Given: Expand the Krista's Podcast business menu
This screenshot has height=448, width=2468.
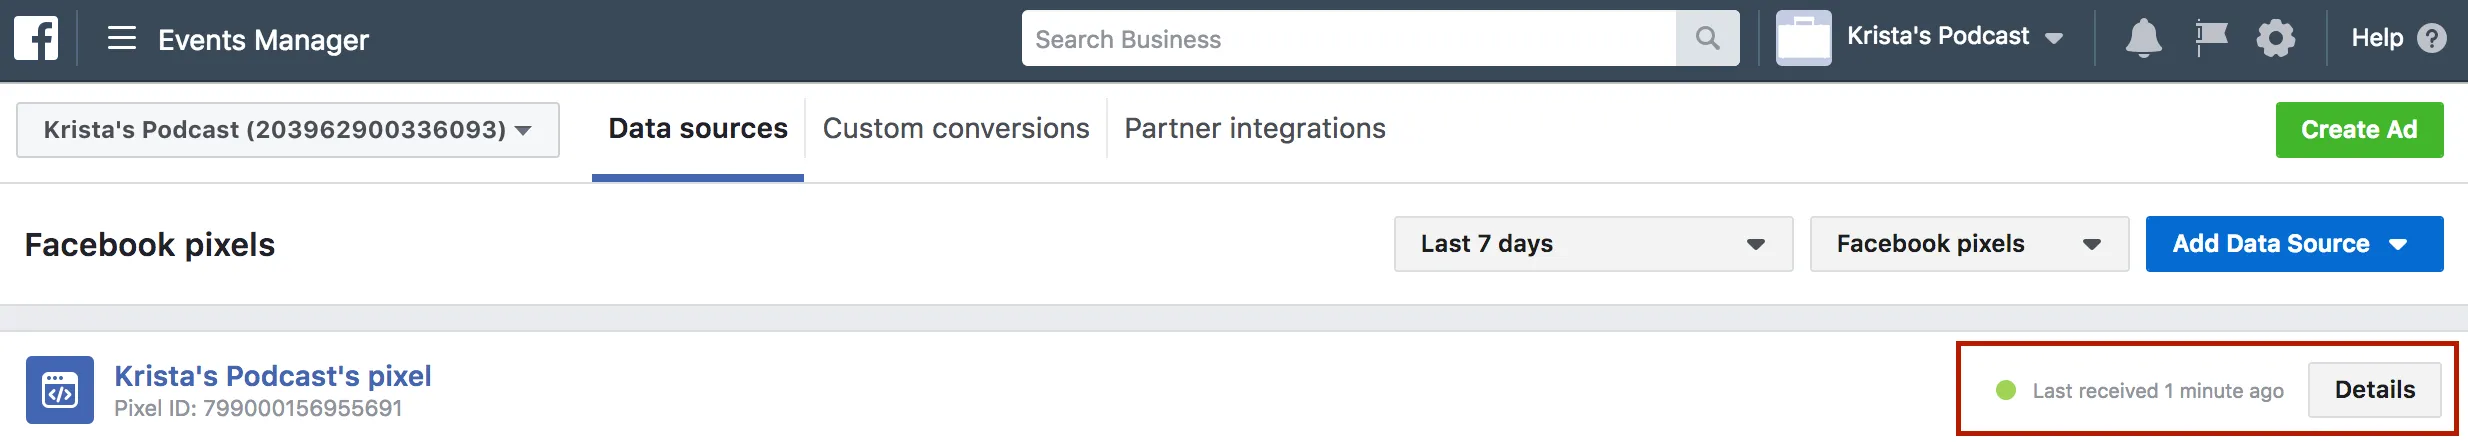Looking at the screenshot, I should (1955, 38).
